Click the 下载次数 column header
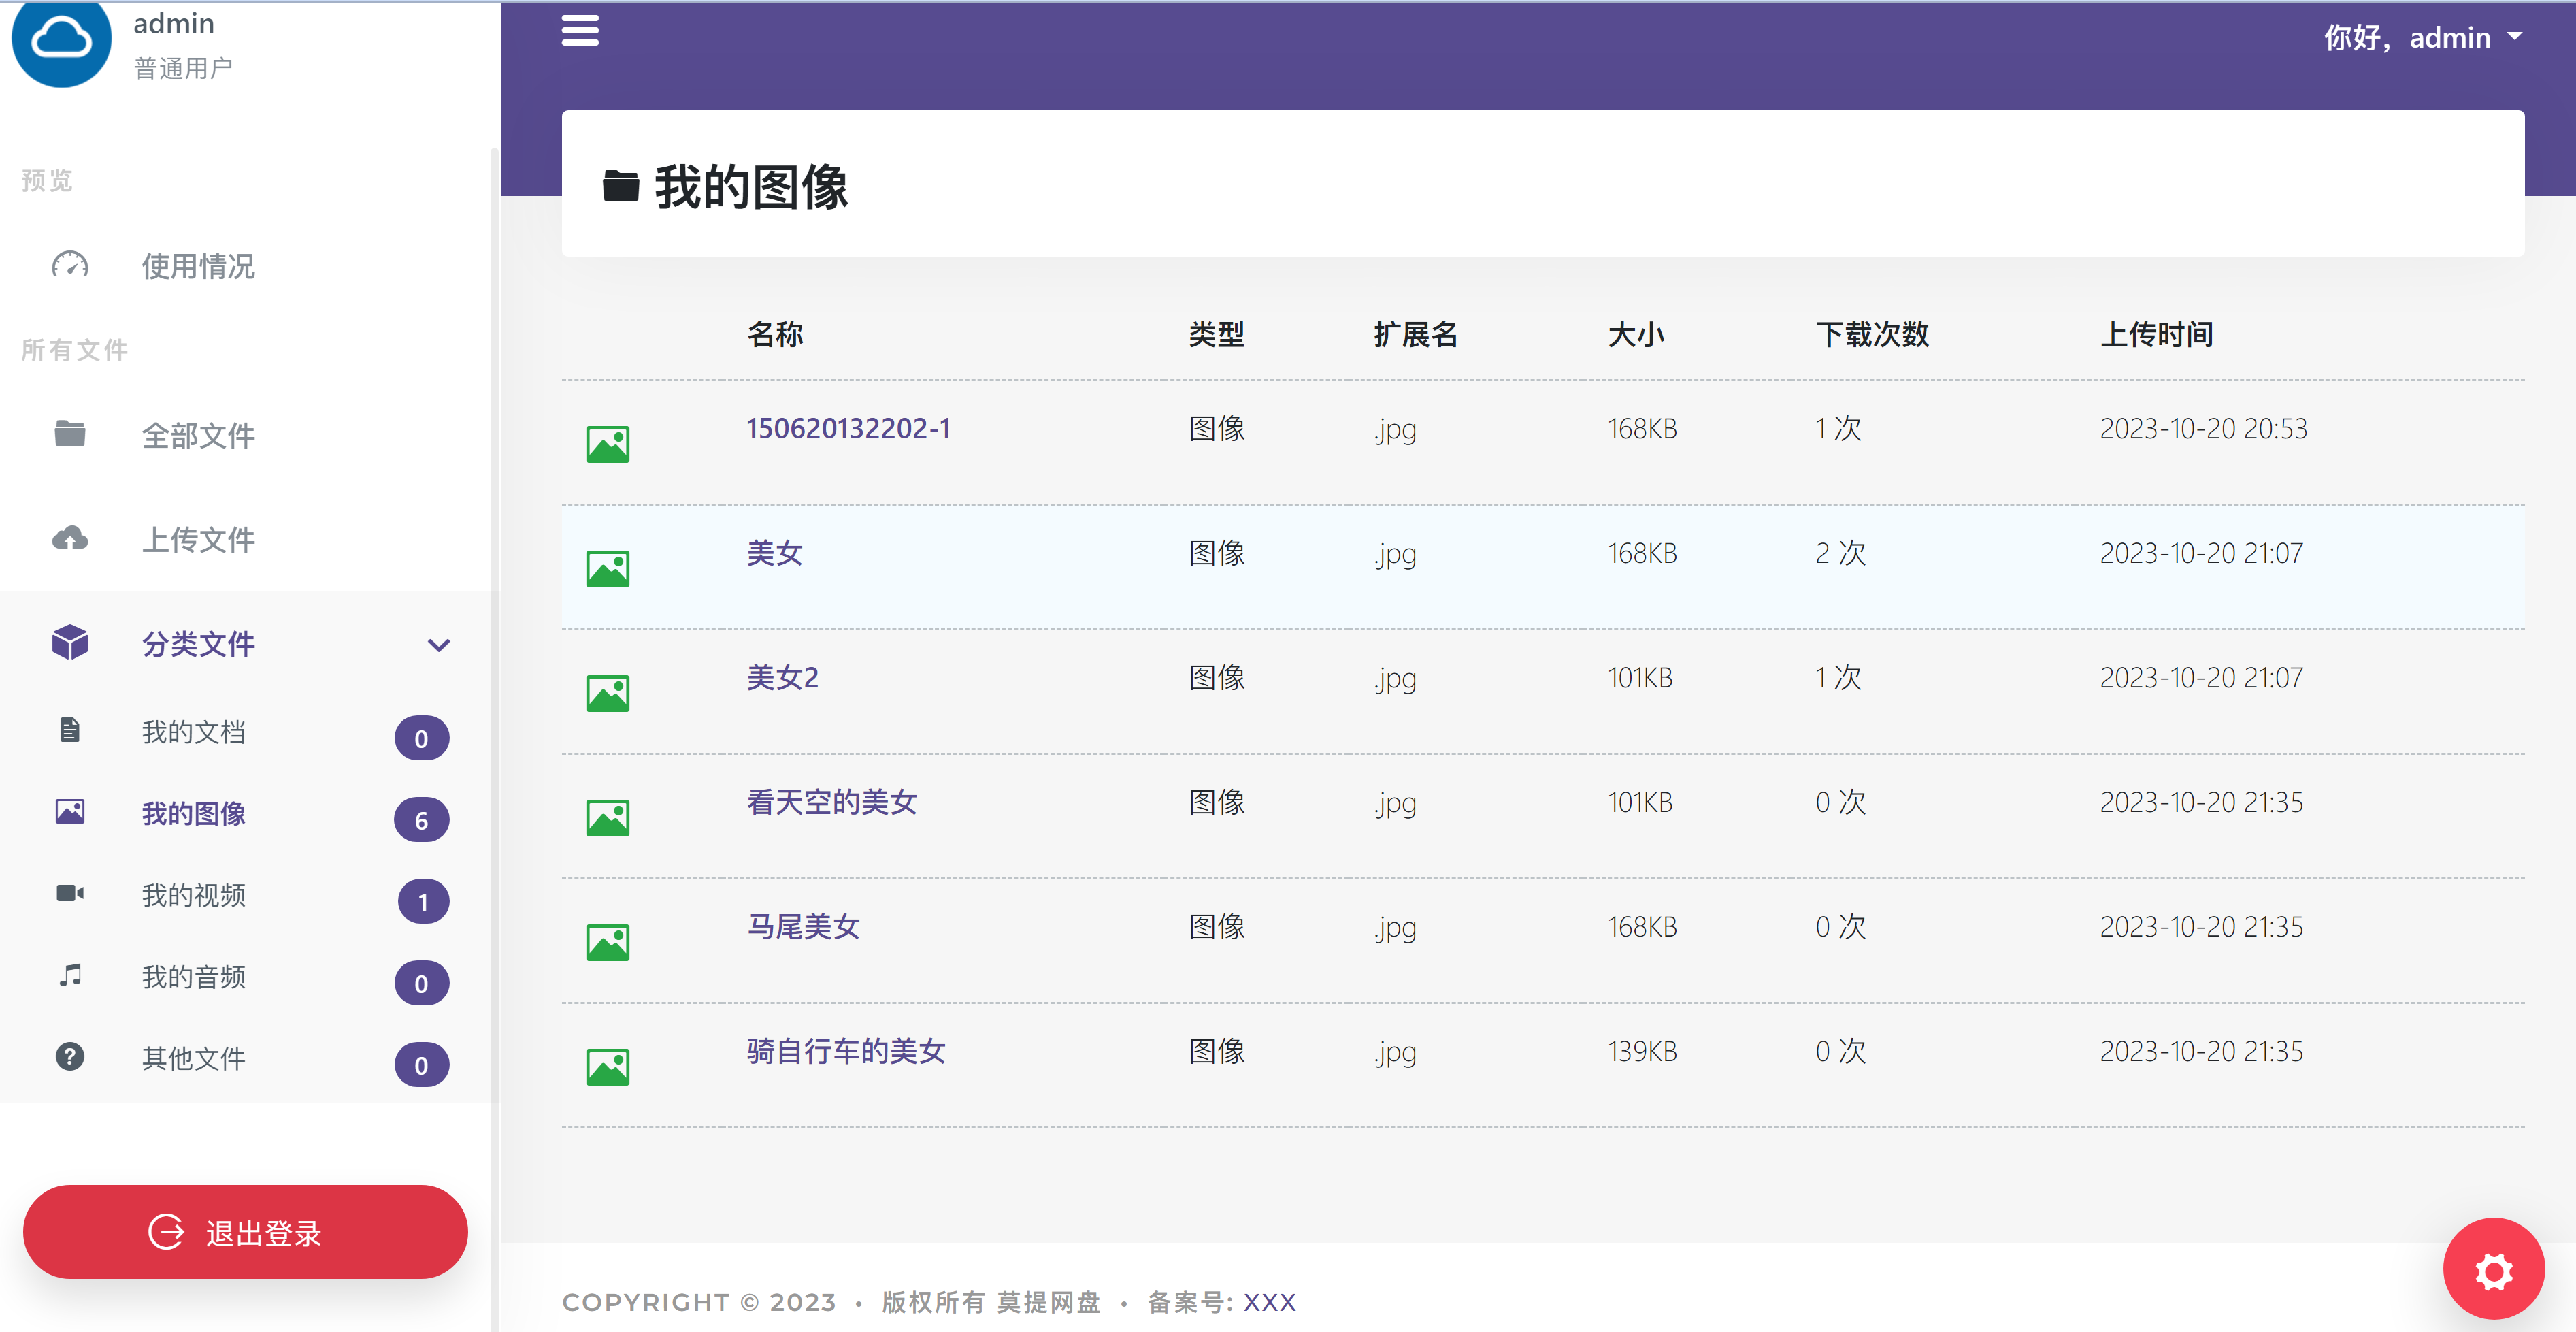 click(1872, 334)
